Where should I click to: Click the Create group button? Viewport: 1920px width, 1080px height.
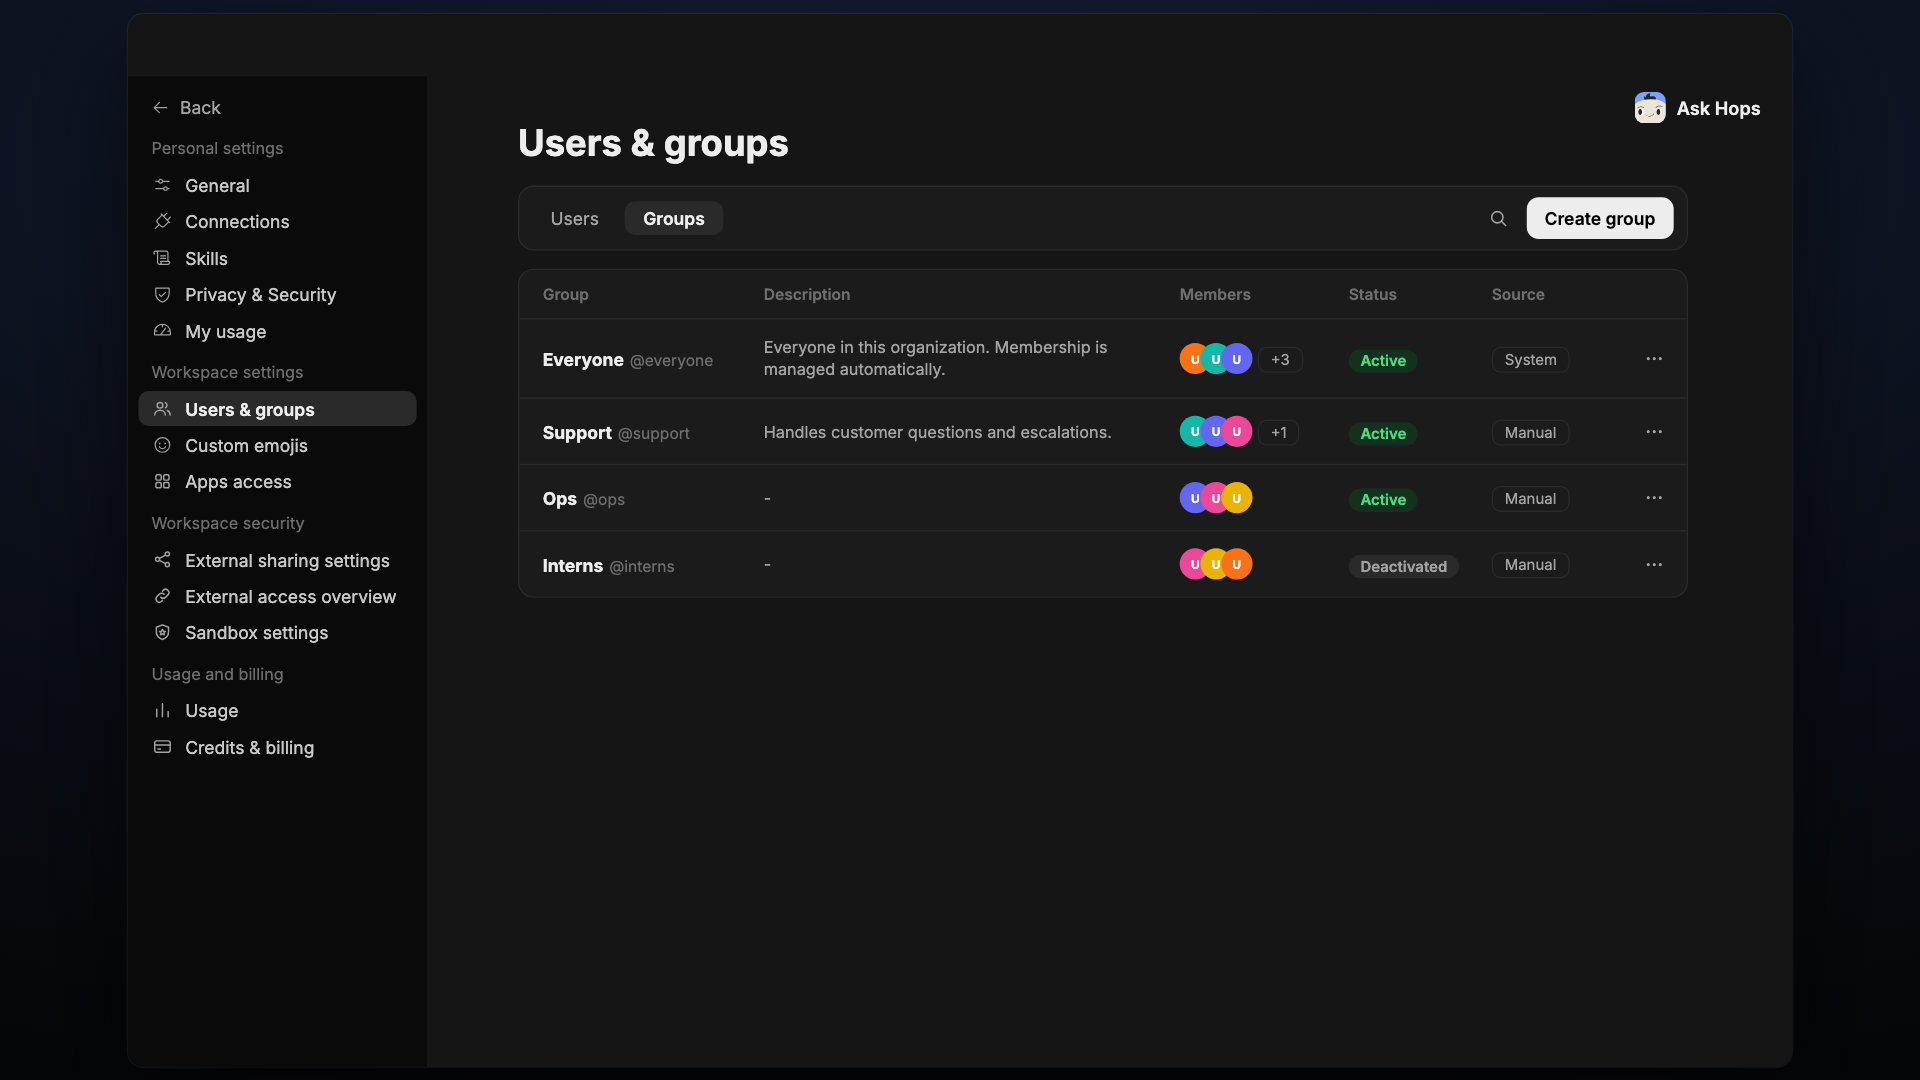click(1599, 218)
